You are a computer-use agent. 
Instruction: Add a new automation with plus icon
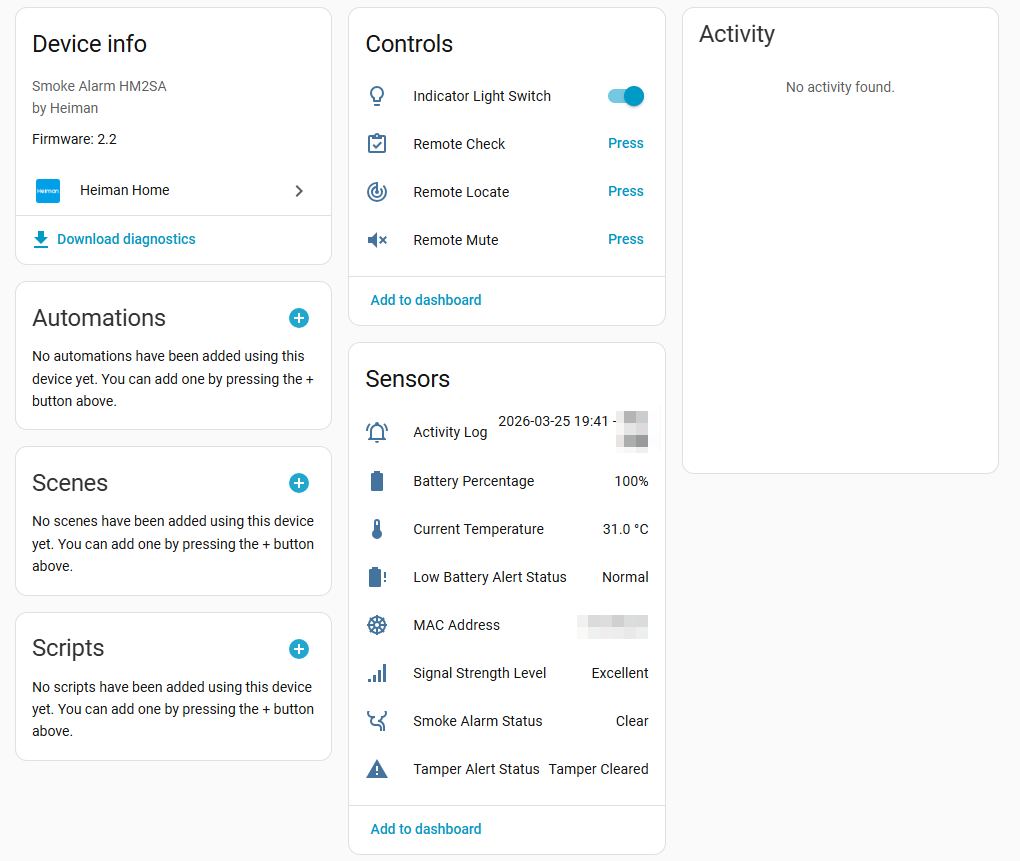[x=299, y=318]
